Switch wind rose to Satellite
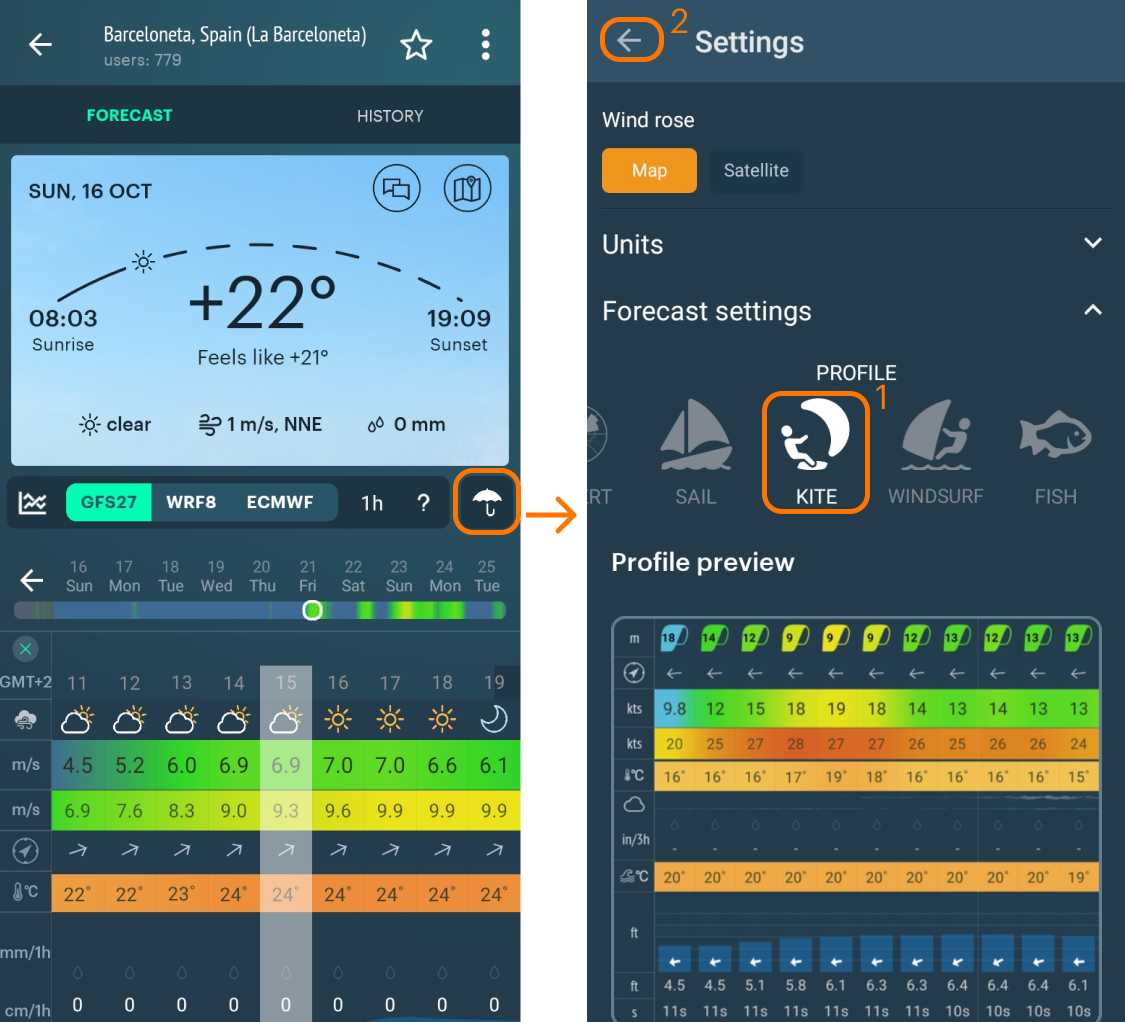Viewport: 1125px width, 1022px height. 756,171
